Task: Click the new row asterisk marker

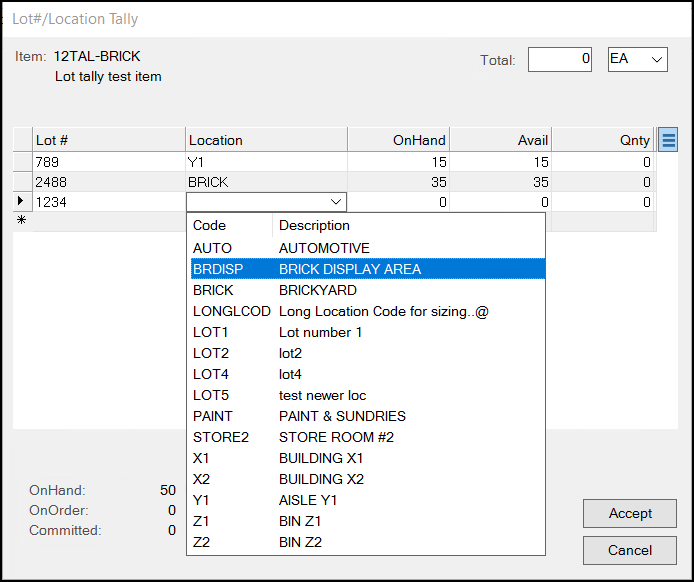Action: point(21,220)
